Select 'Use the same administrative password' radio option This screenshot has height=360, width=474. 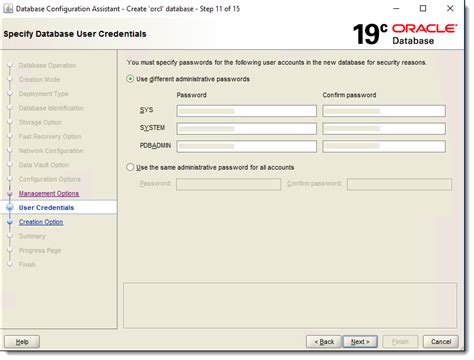coord(130,167)
